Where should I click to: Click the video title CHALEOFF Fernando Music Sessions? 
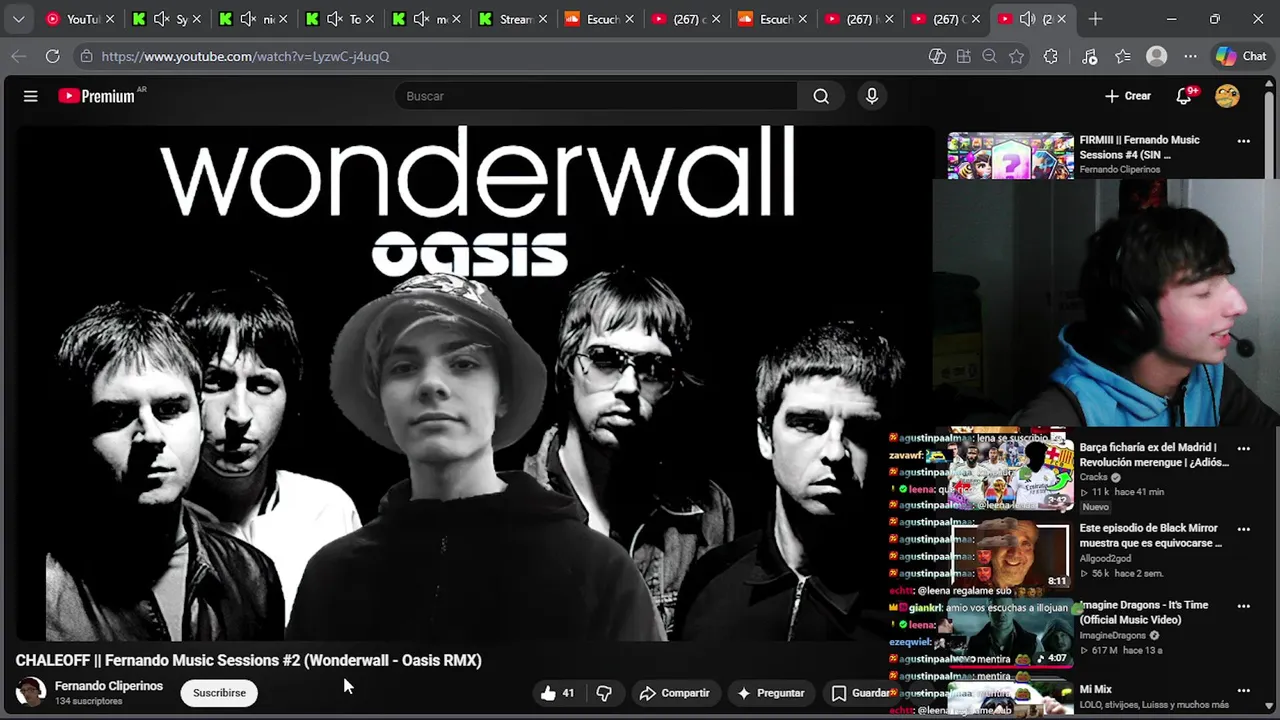point(249,660)
